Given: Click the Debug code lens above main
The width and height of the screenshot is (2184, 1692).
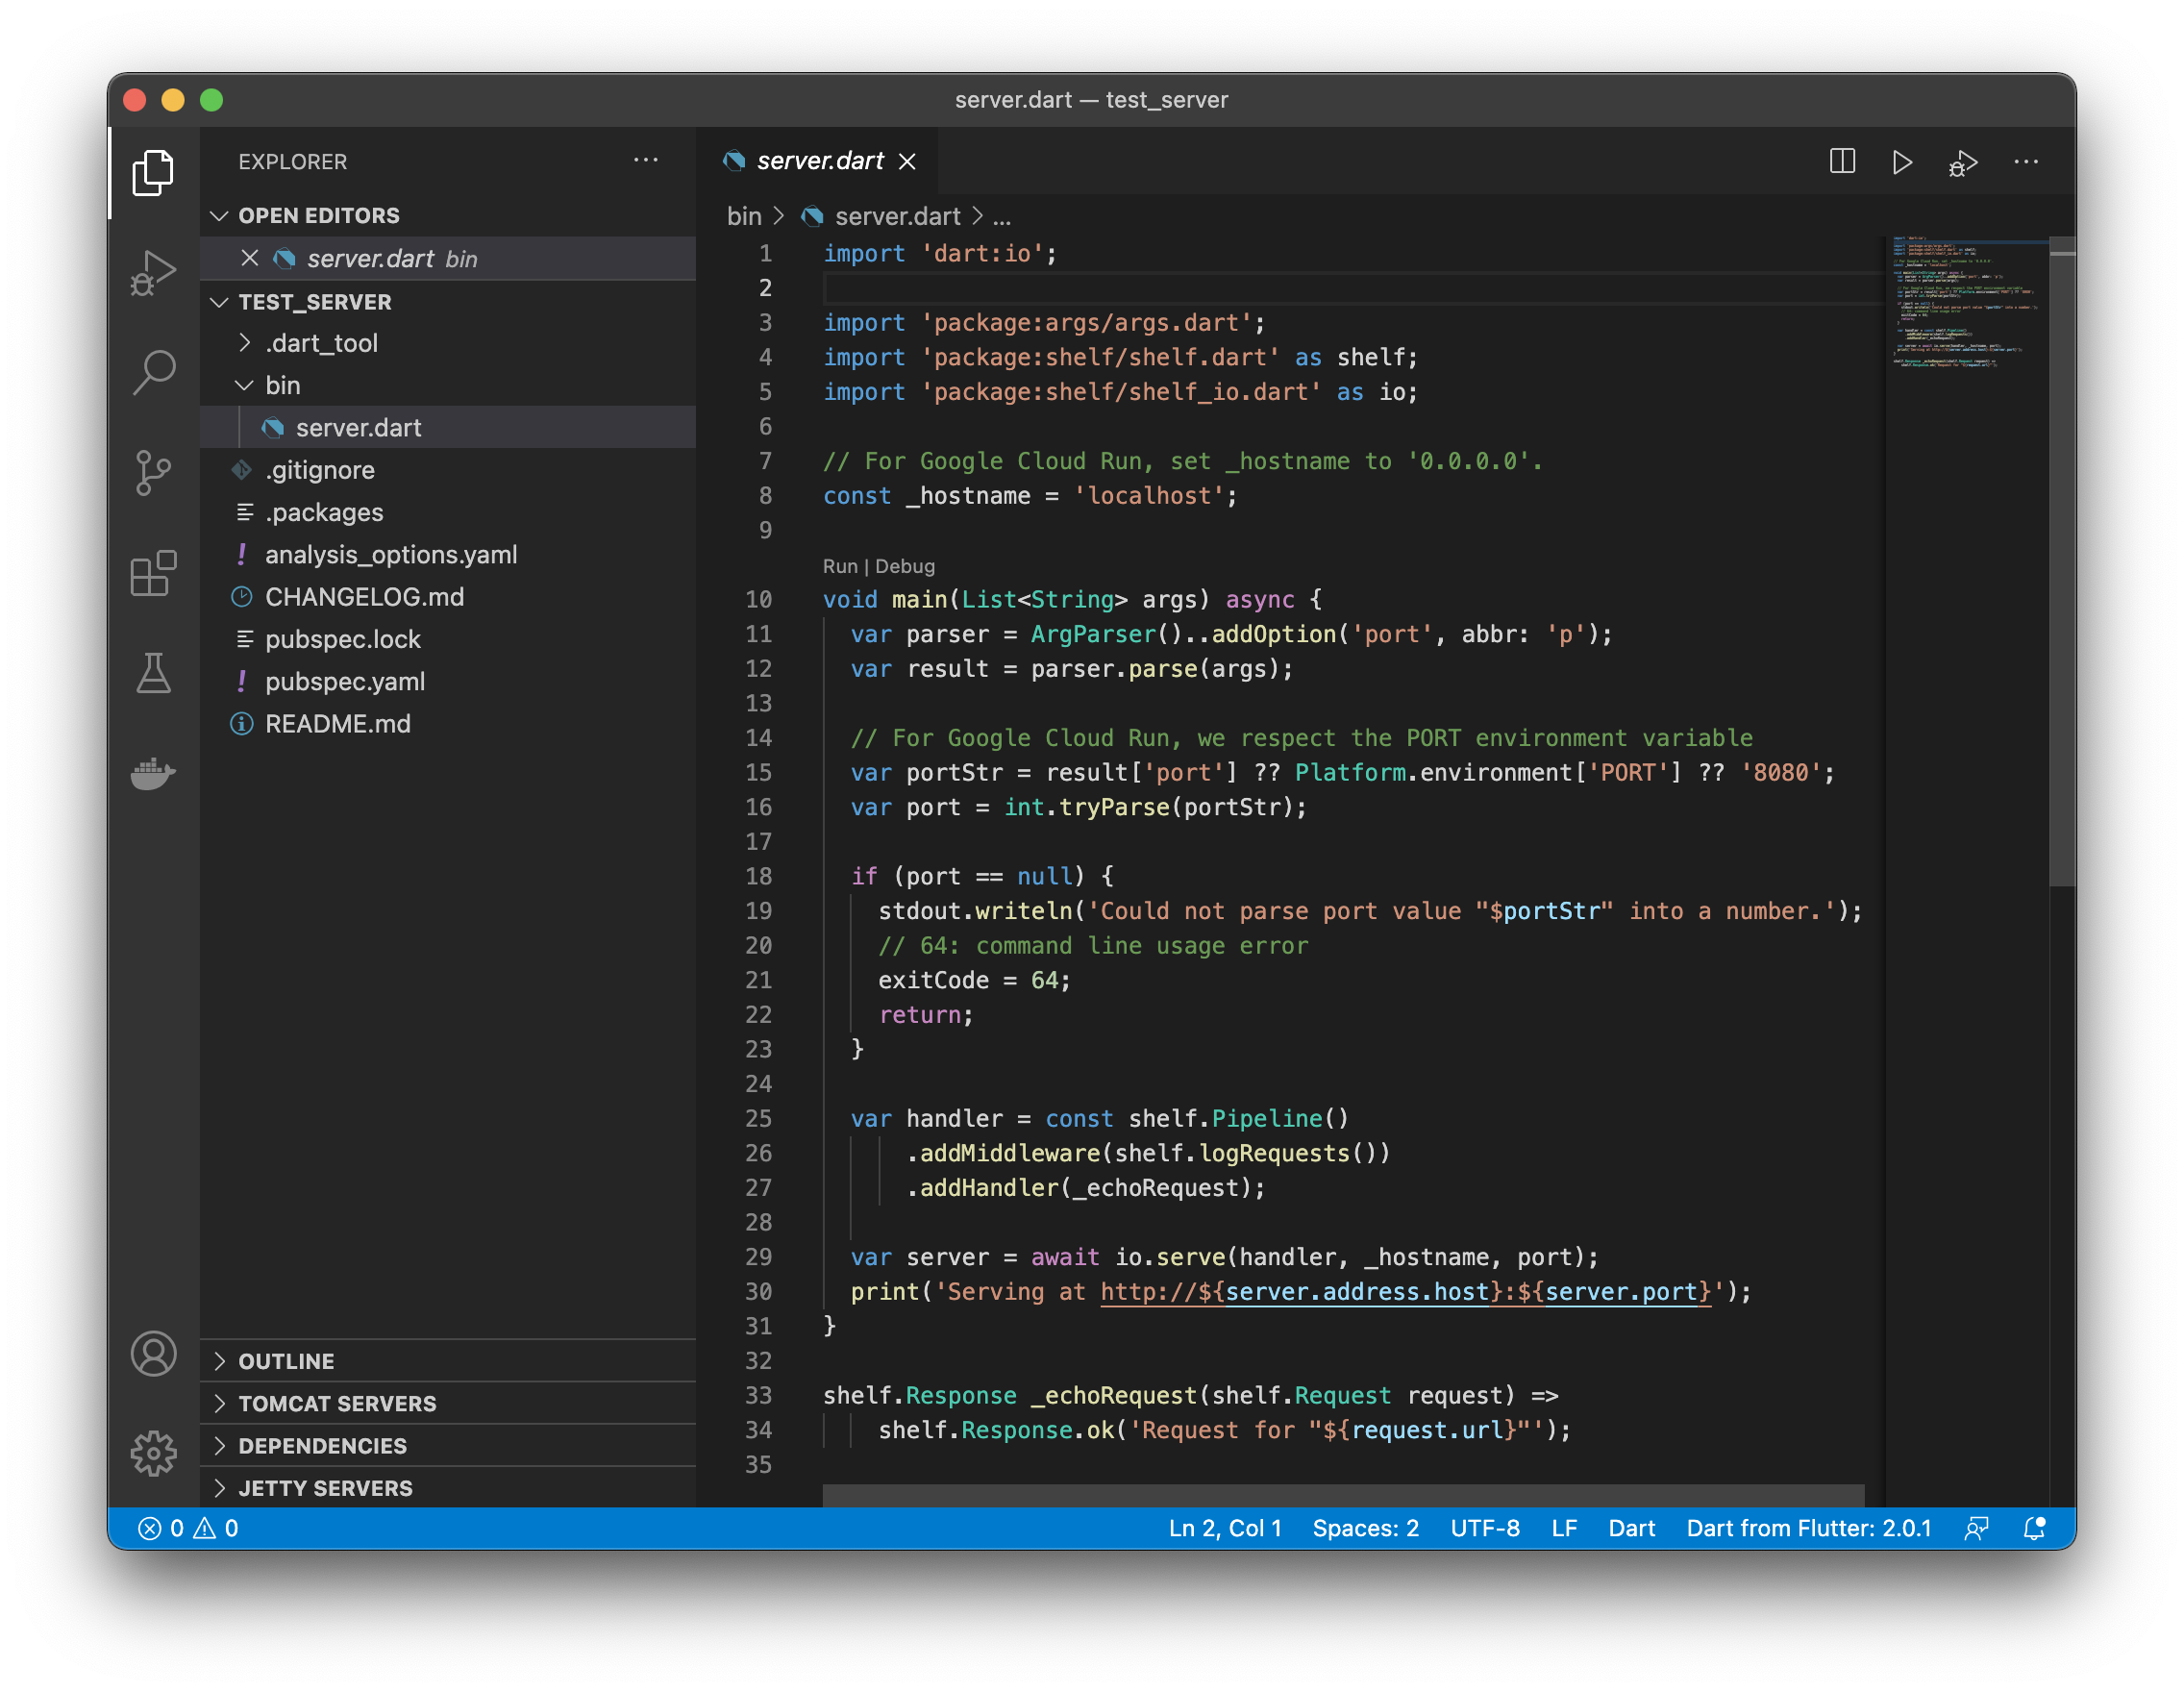Looking at the screenshot, I should (905, 566).
